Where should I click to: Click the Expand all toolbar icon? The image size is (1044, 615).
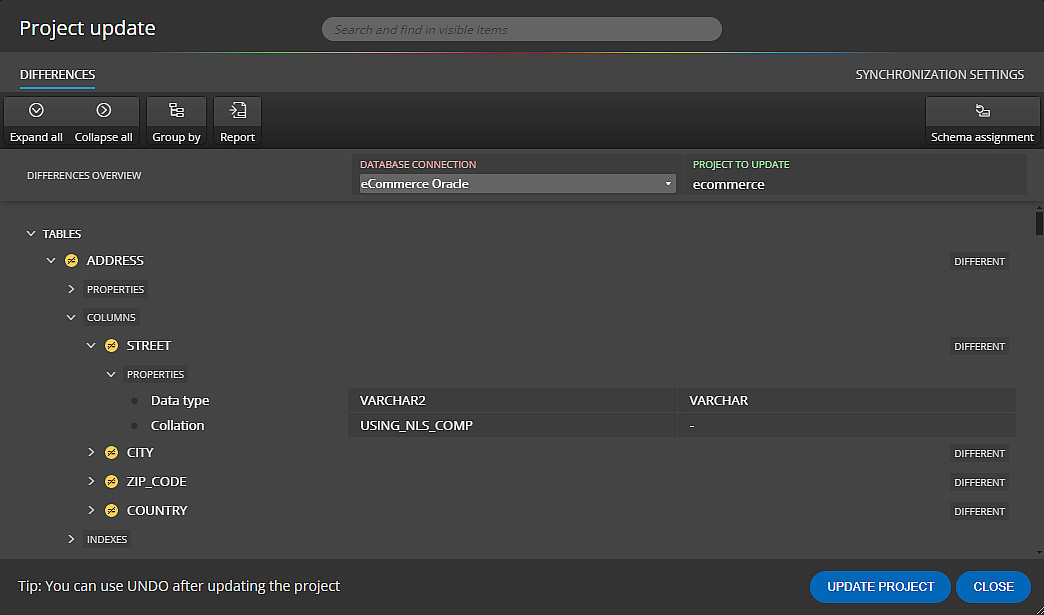(x=37, y=110)
